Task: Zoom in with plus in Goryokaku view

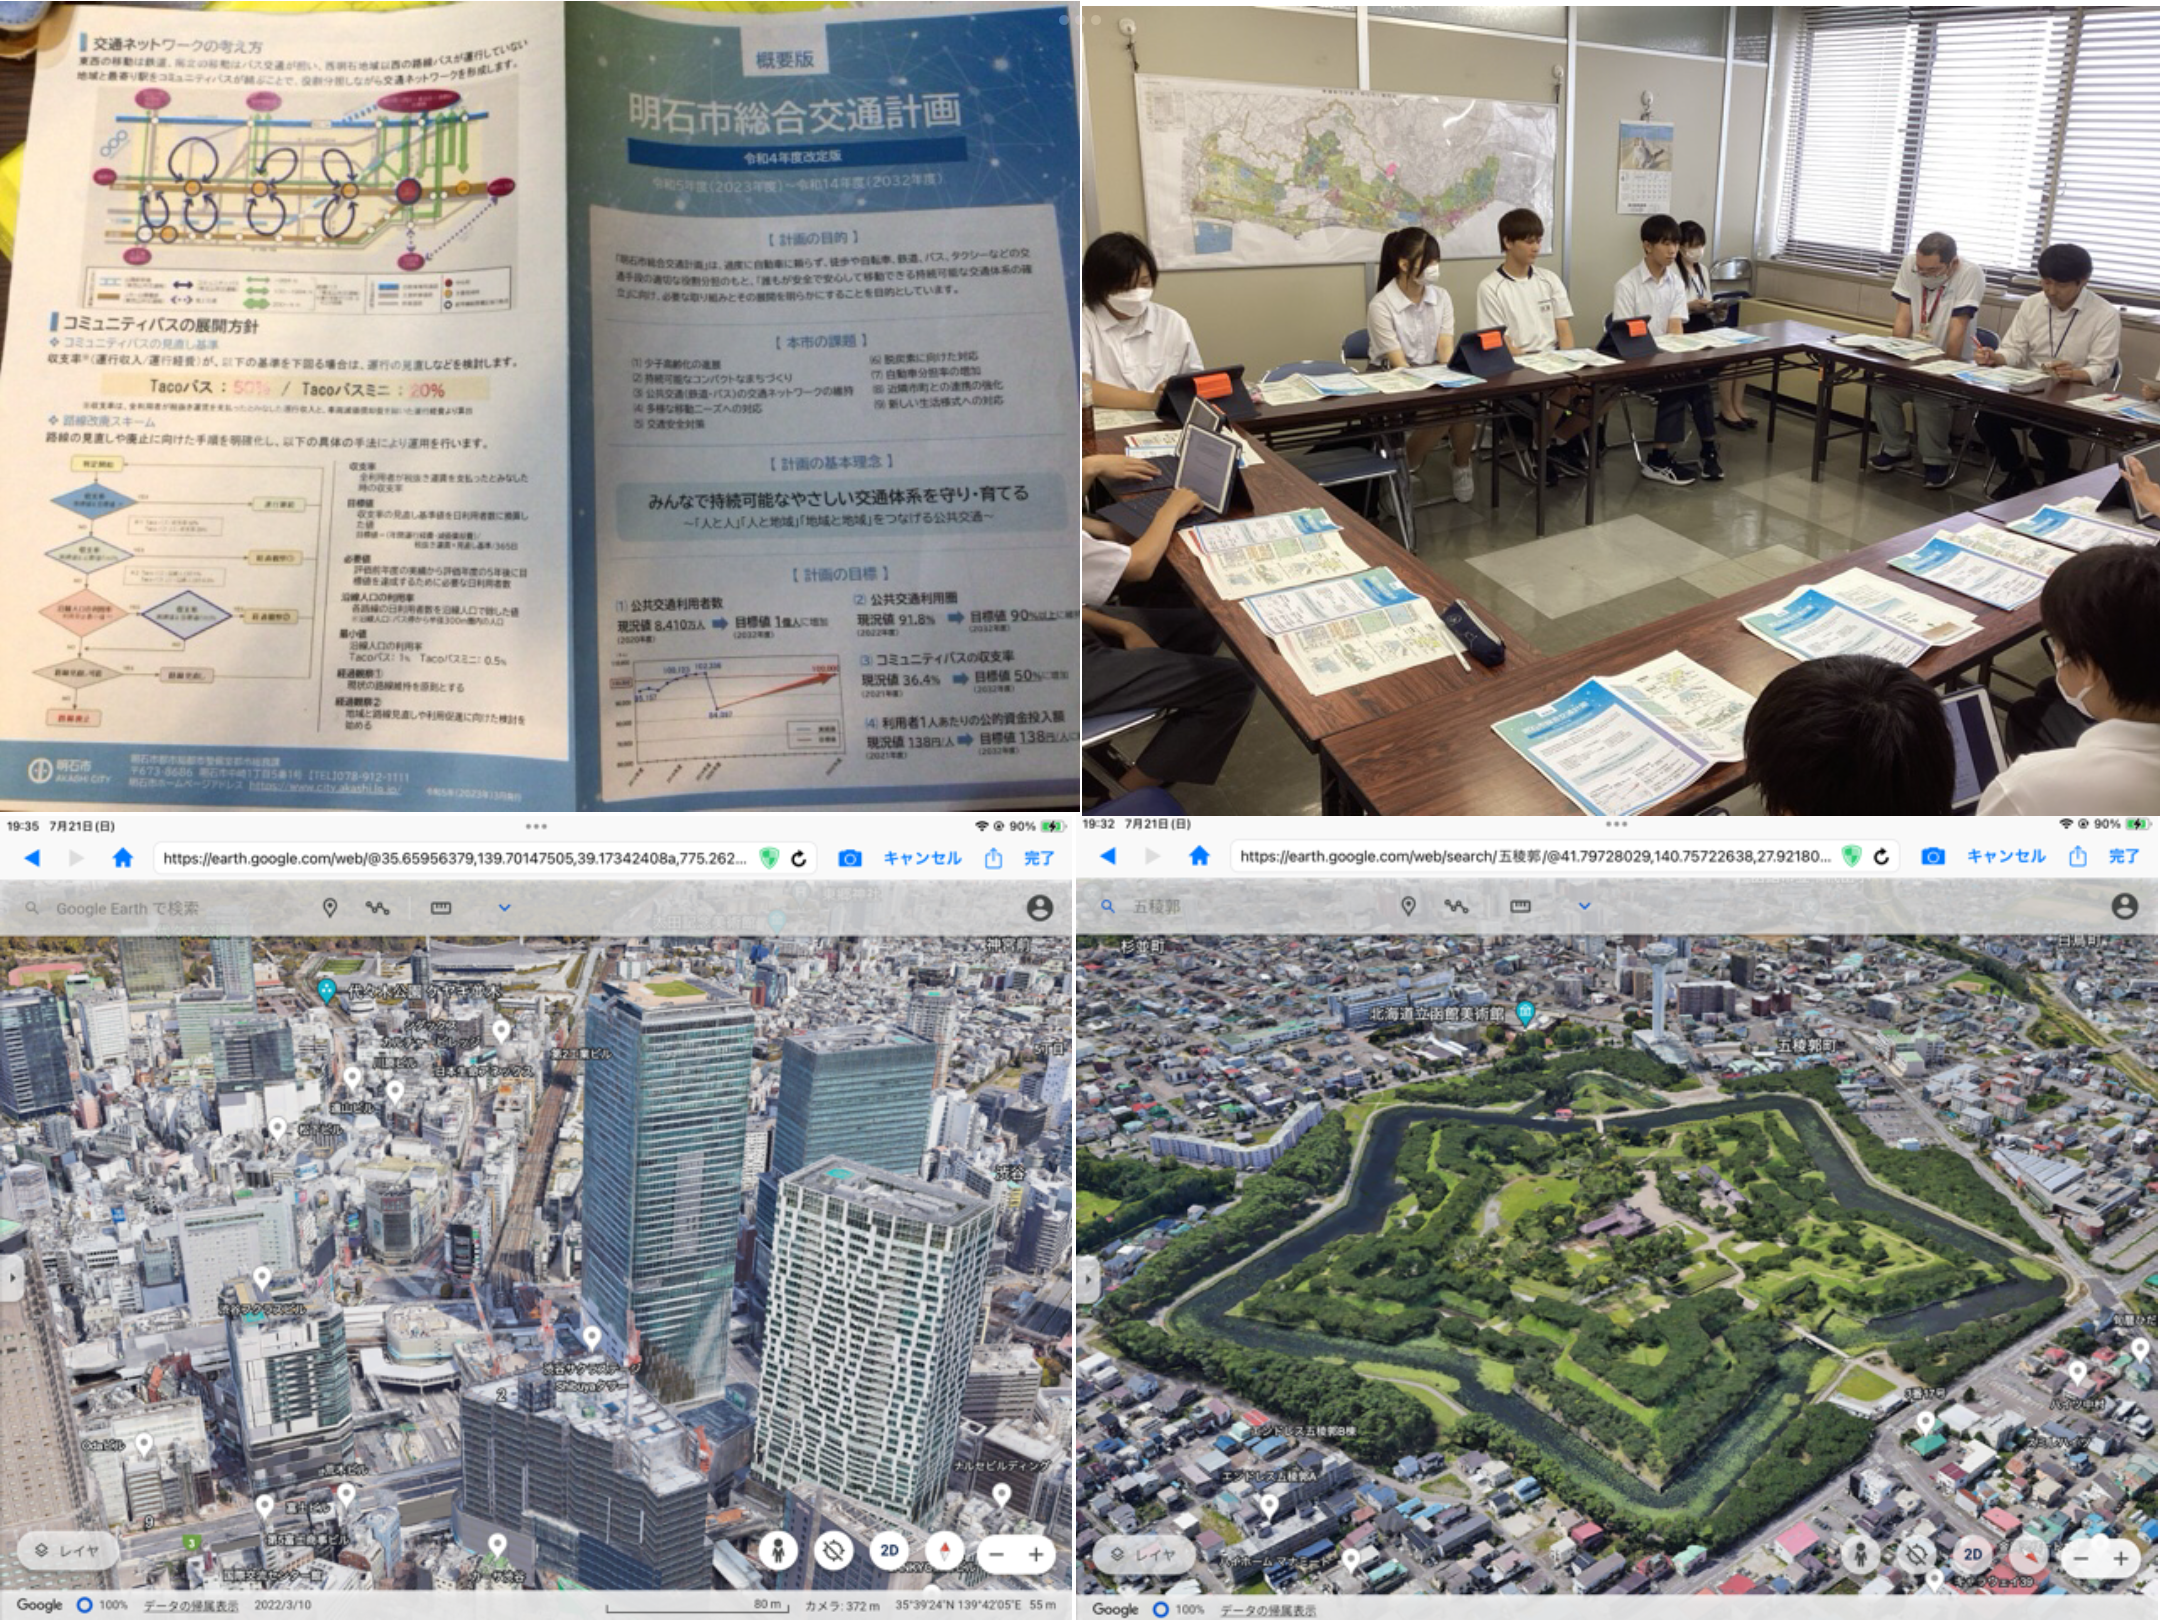Action: point(2121,1558)
